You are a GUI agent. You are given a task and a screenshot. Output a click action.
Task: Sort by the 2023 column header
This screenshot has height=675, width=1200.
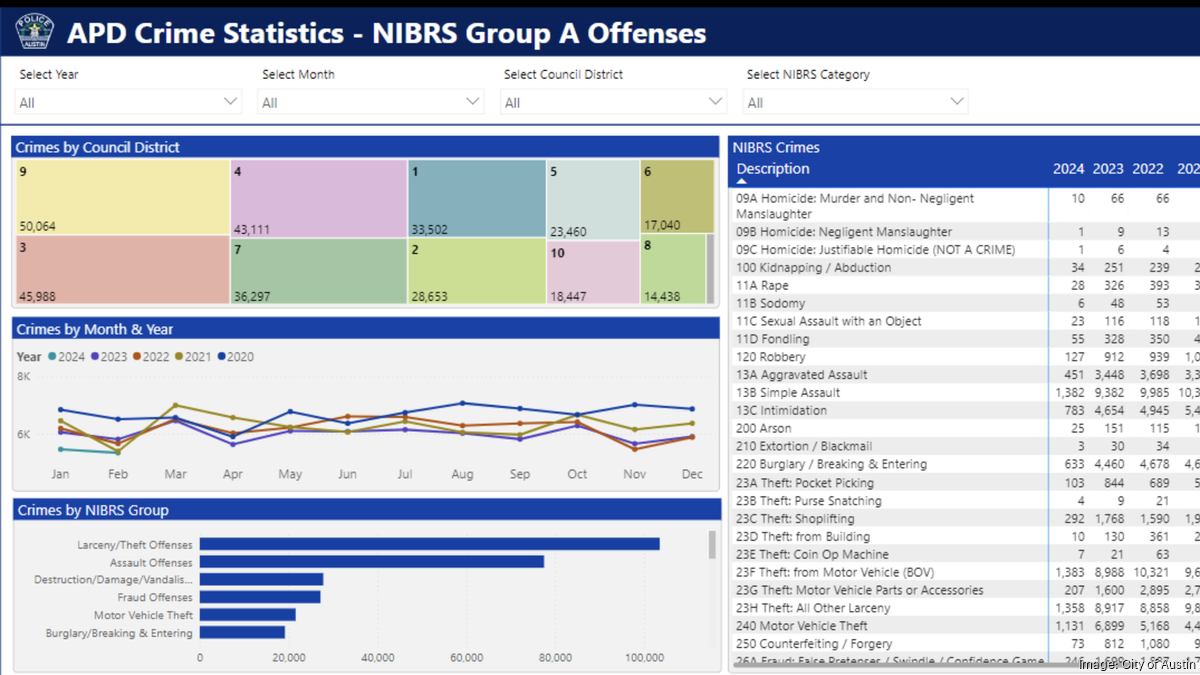1108,169
